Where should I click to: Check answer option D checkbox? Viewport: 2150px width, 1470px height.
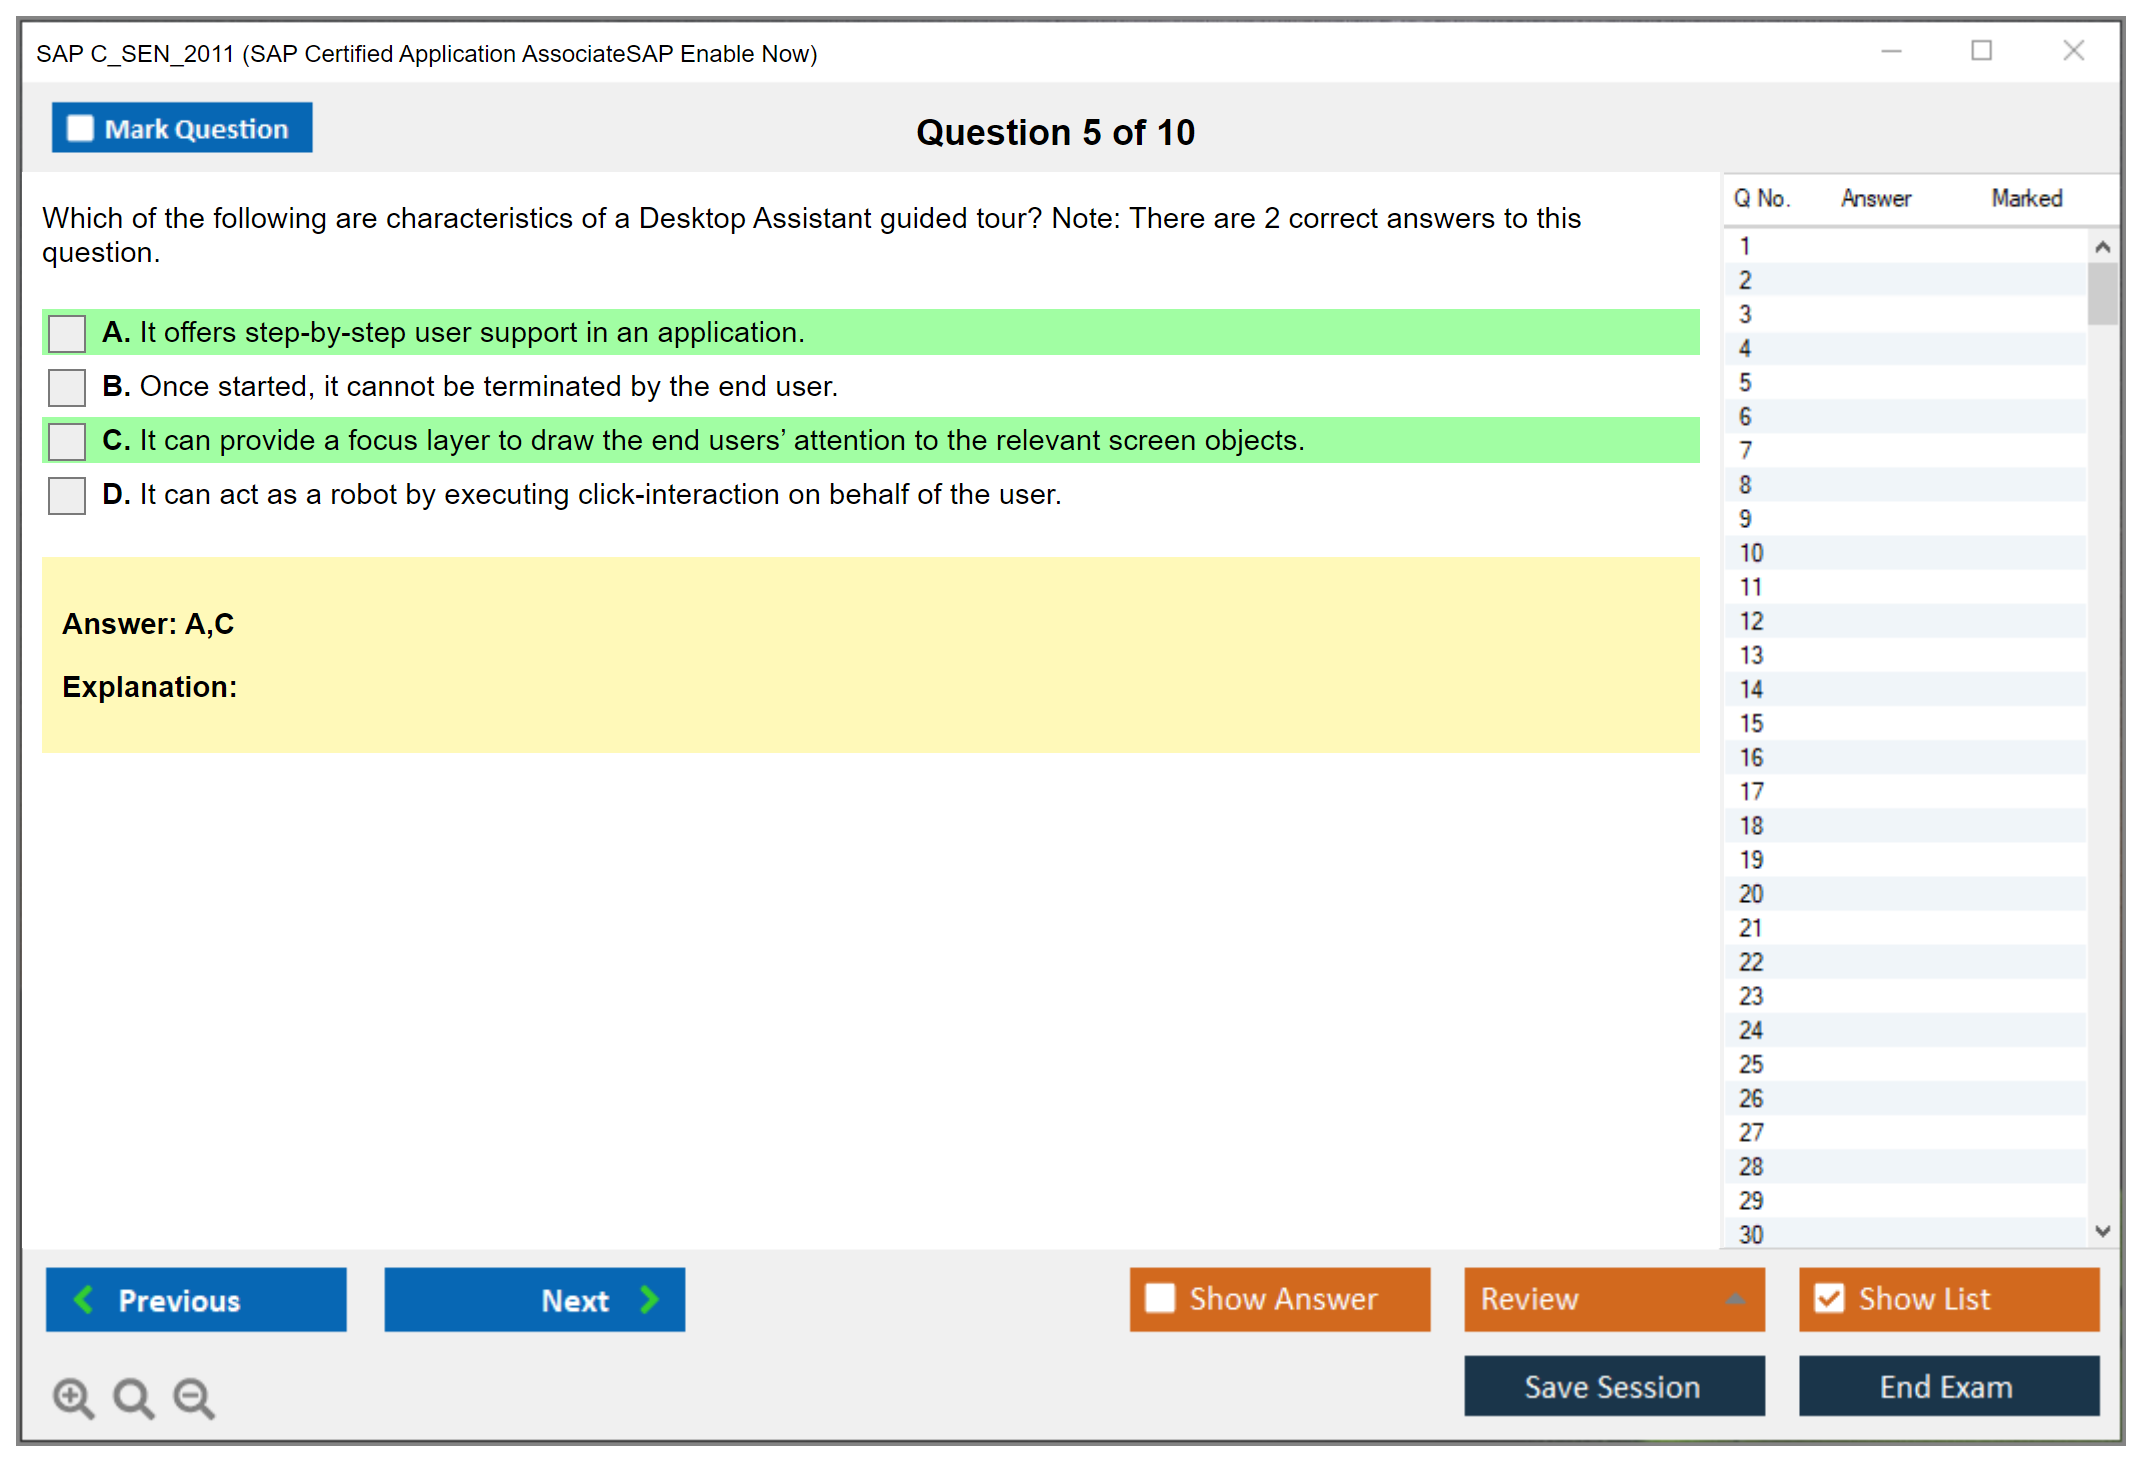click(x=67, y=495)
